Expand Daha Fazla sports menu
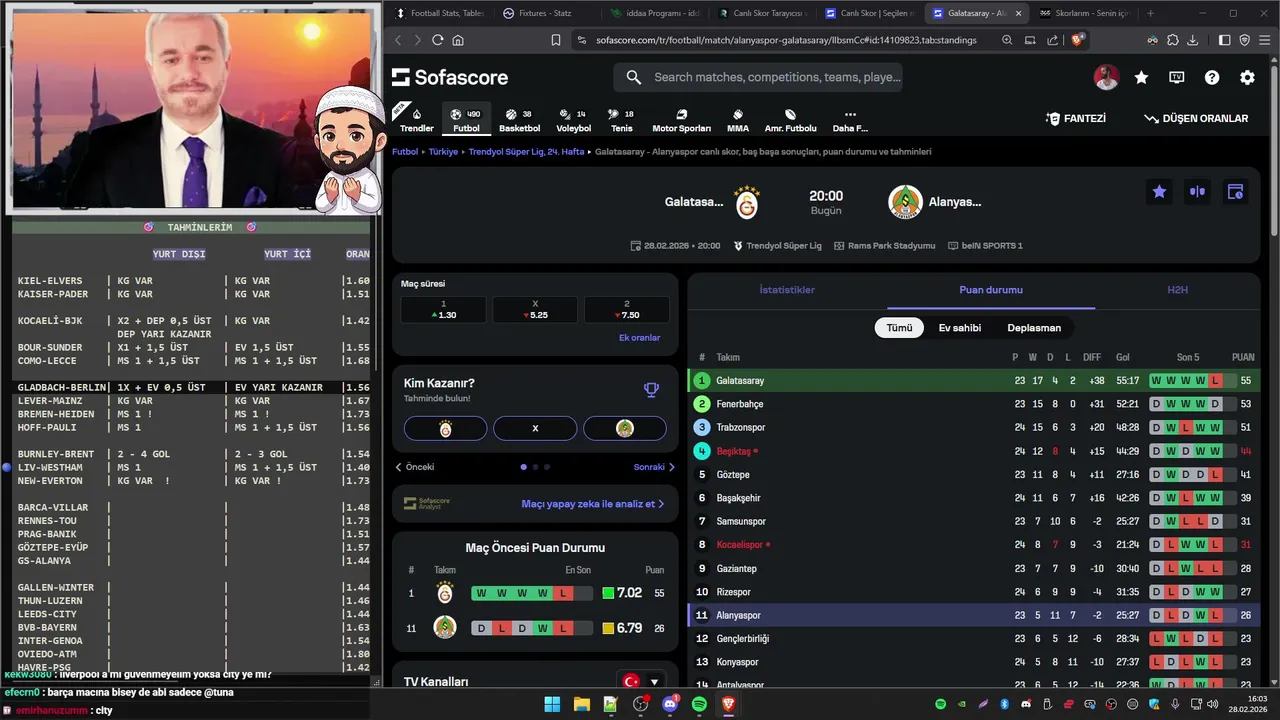This screenshot has height=720, width=1280. (x=850, y=119)
